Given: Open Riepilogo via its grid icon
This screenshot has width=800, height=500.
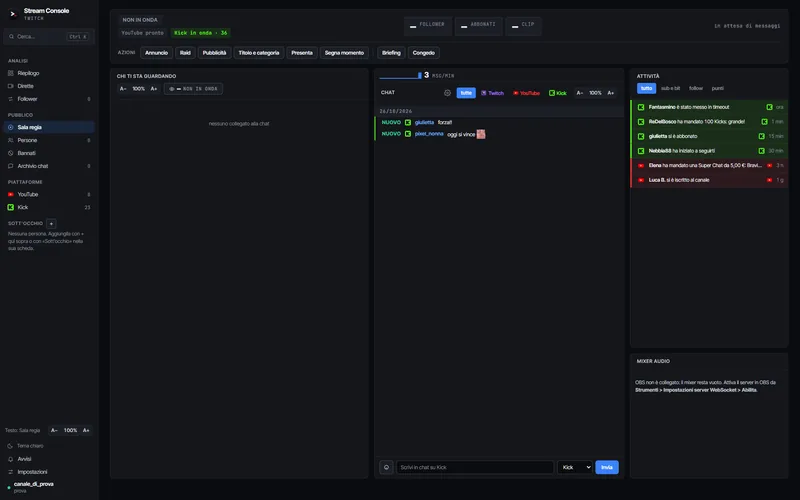Looking at the screenshot, I should point(11,73).
